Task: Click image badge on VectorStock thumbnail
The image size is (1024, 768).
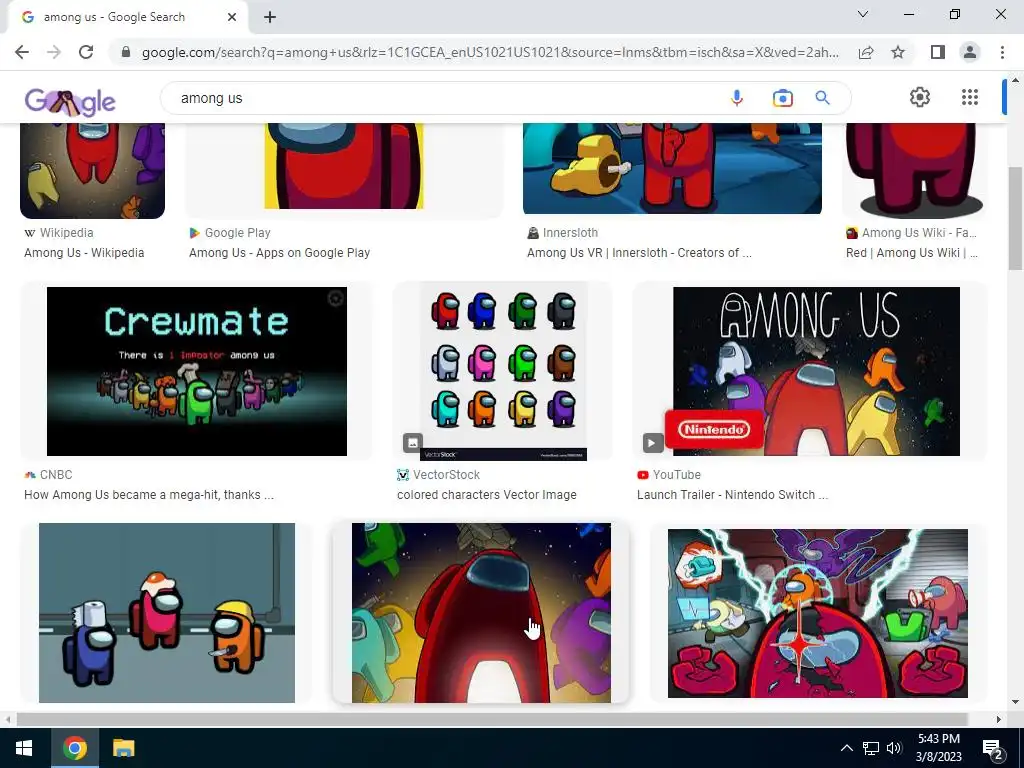Action: point(413,443)
